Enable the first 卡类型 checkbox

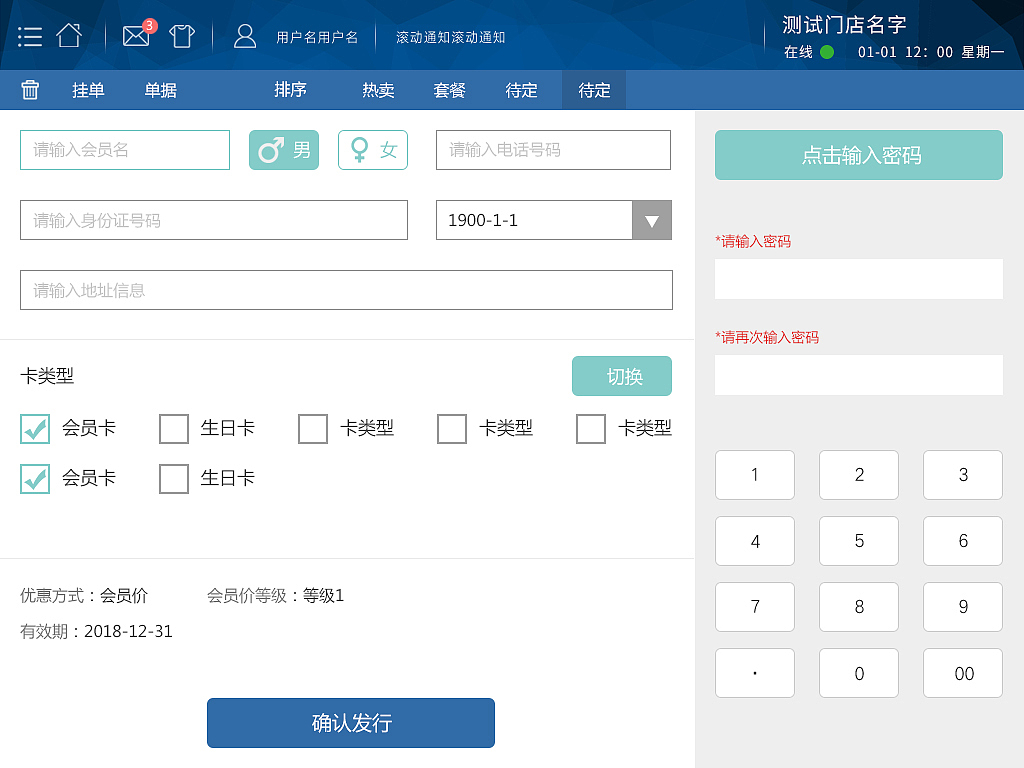pos(313,428)
